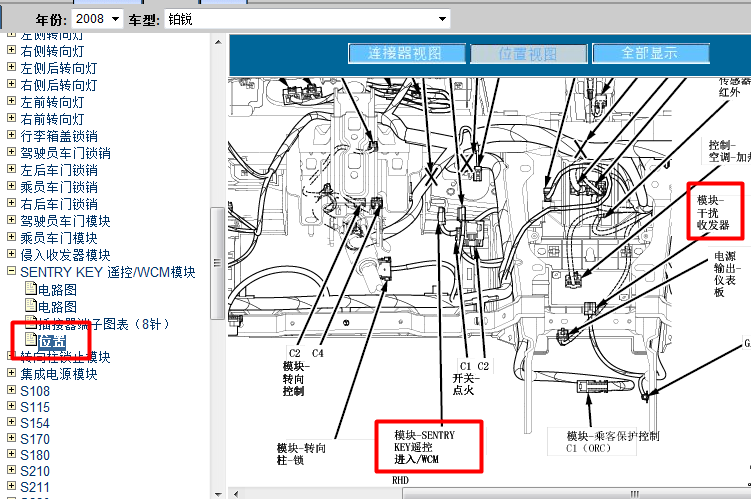Screen dimensions: 751x499
Task: Click the 模块-转向柱-锁 diagram label
Action: 301,454
